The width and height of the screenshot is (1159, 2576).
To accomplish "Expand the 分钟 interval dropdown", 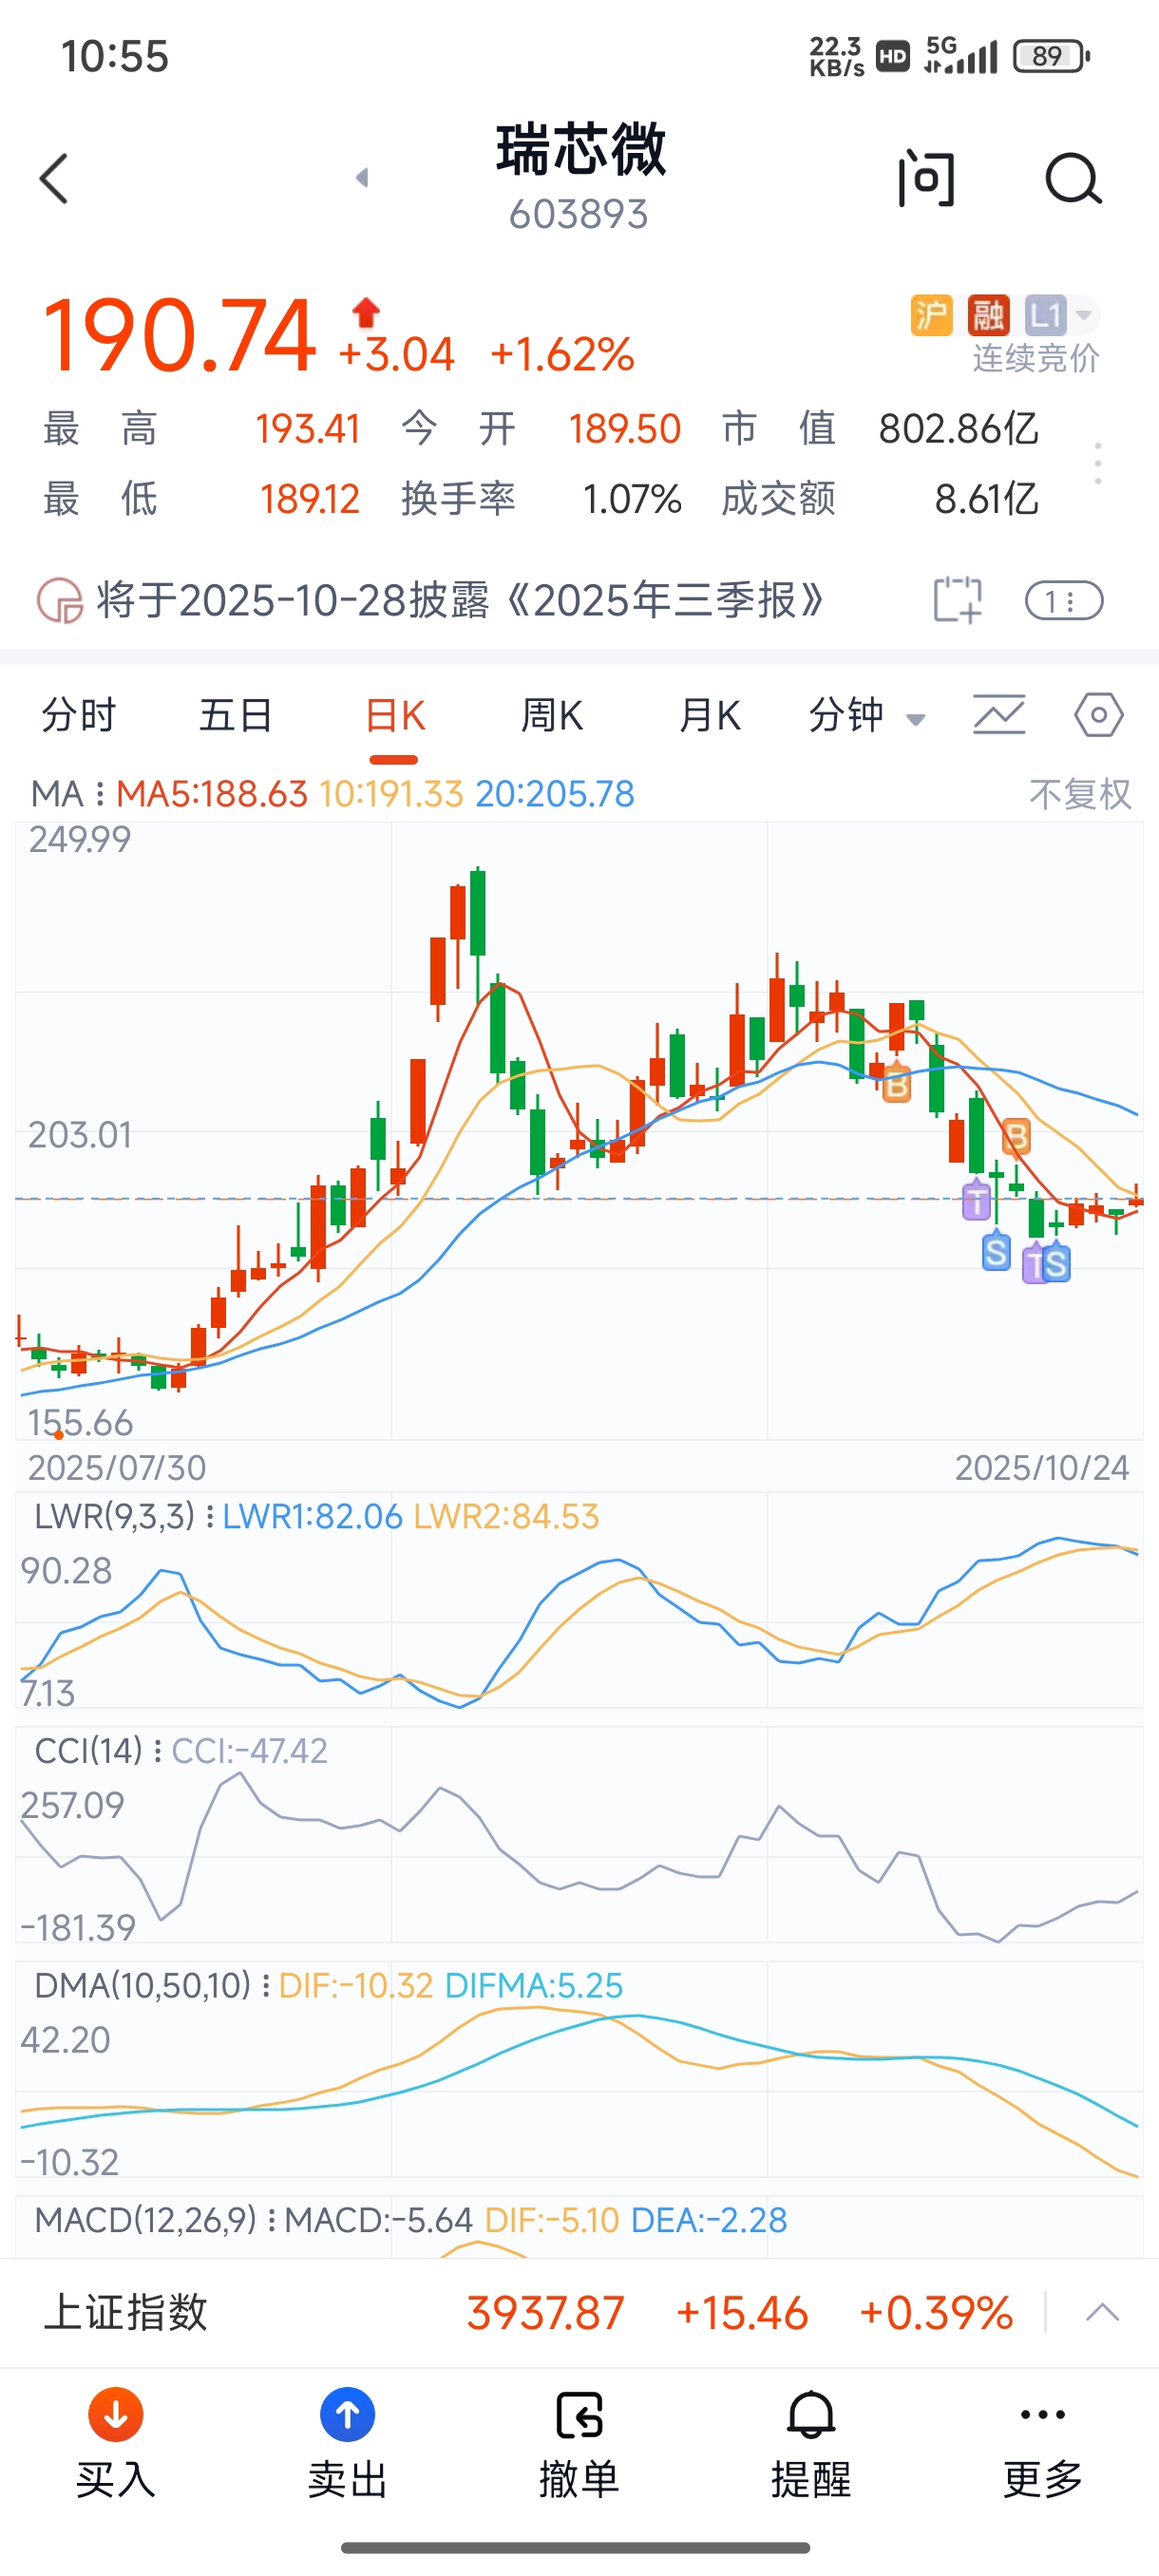I will [x=867, y=716].
